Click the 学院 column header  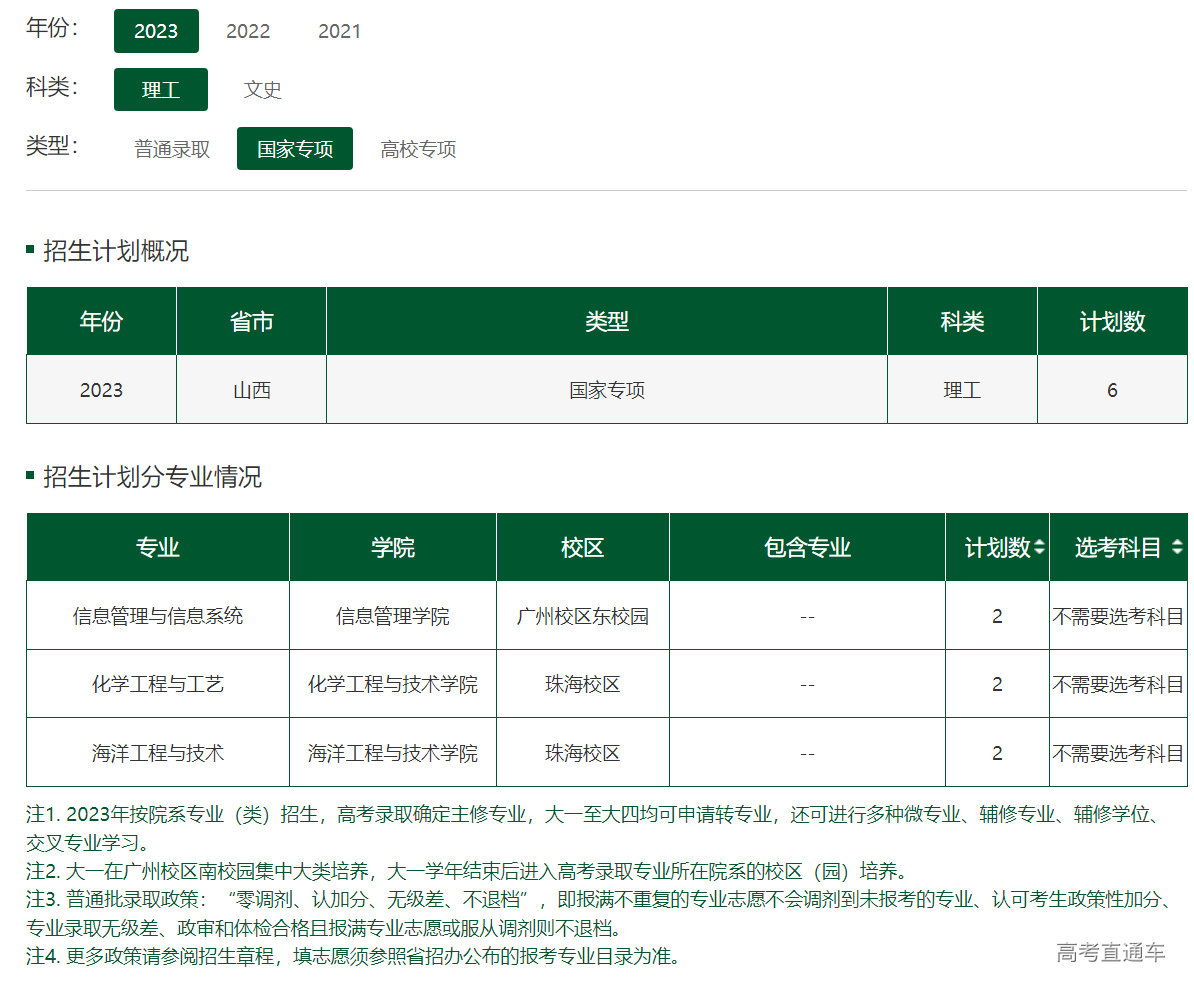point(393,548)
